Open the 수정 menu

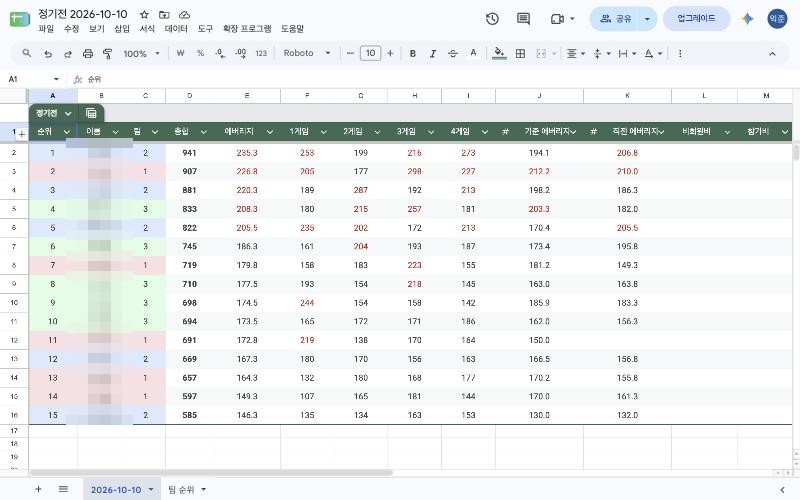point(71,29)
